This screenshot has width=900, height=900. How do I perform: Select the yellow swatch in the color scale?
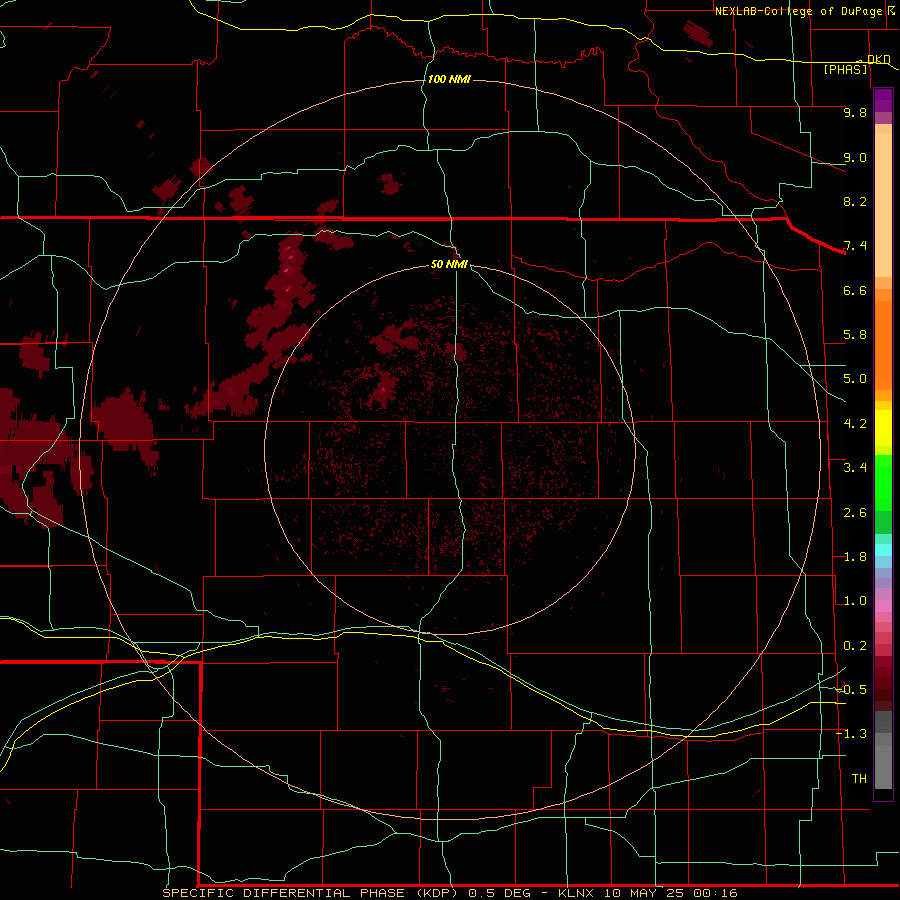click(883, 428)
